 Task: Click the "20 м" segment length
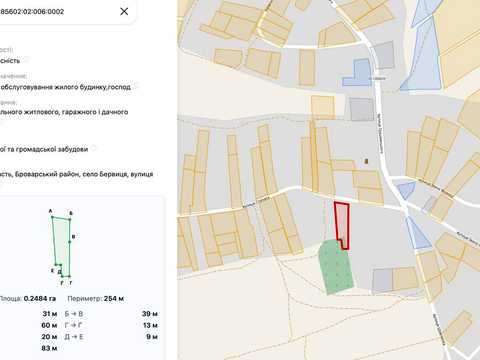tap(49, 337)
